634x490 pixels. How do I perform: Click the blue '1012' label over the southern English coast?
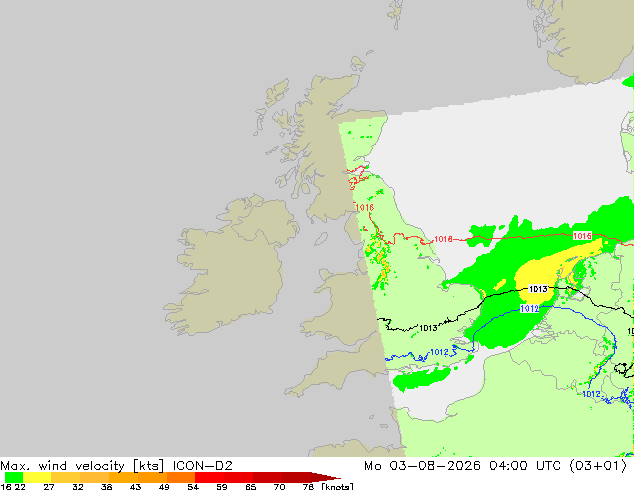point(440,352)
